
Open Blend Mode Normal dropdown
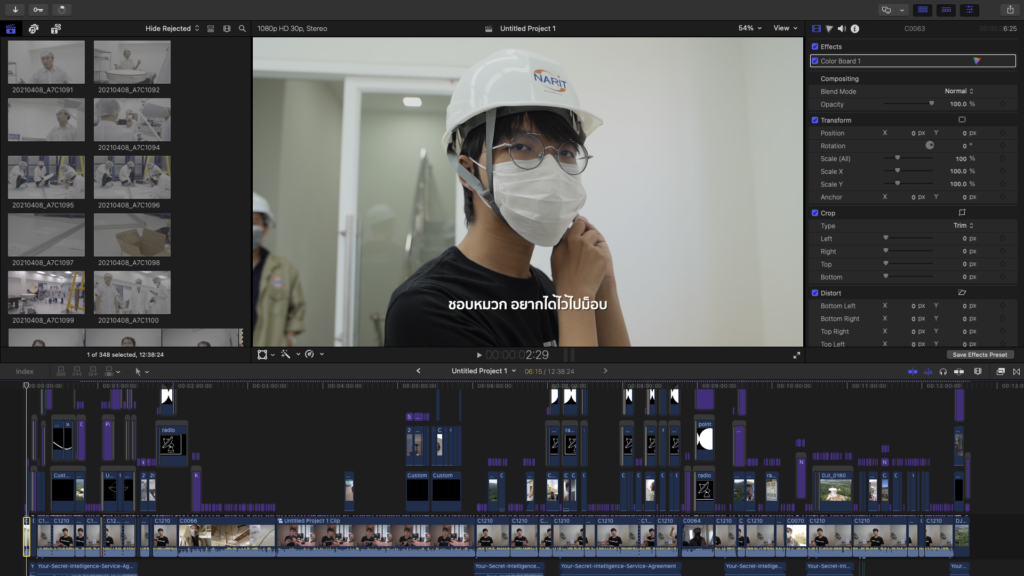click(x=959, y=91)
